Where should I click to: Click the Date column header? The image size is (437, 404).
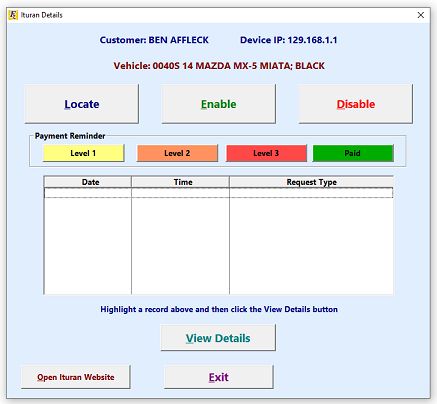click(88, 182)
